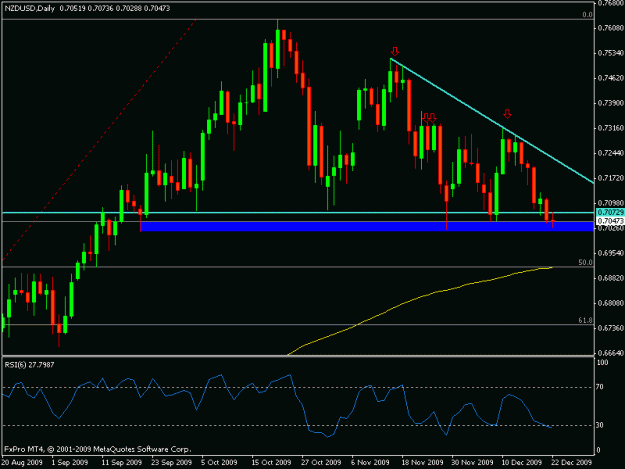Click the 11 Sep 2009 date label
Image resolution: width=625 pixels, height=469 pixels.
tap(122, 463)
